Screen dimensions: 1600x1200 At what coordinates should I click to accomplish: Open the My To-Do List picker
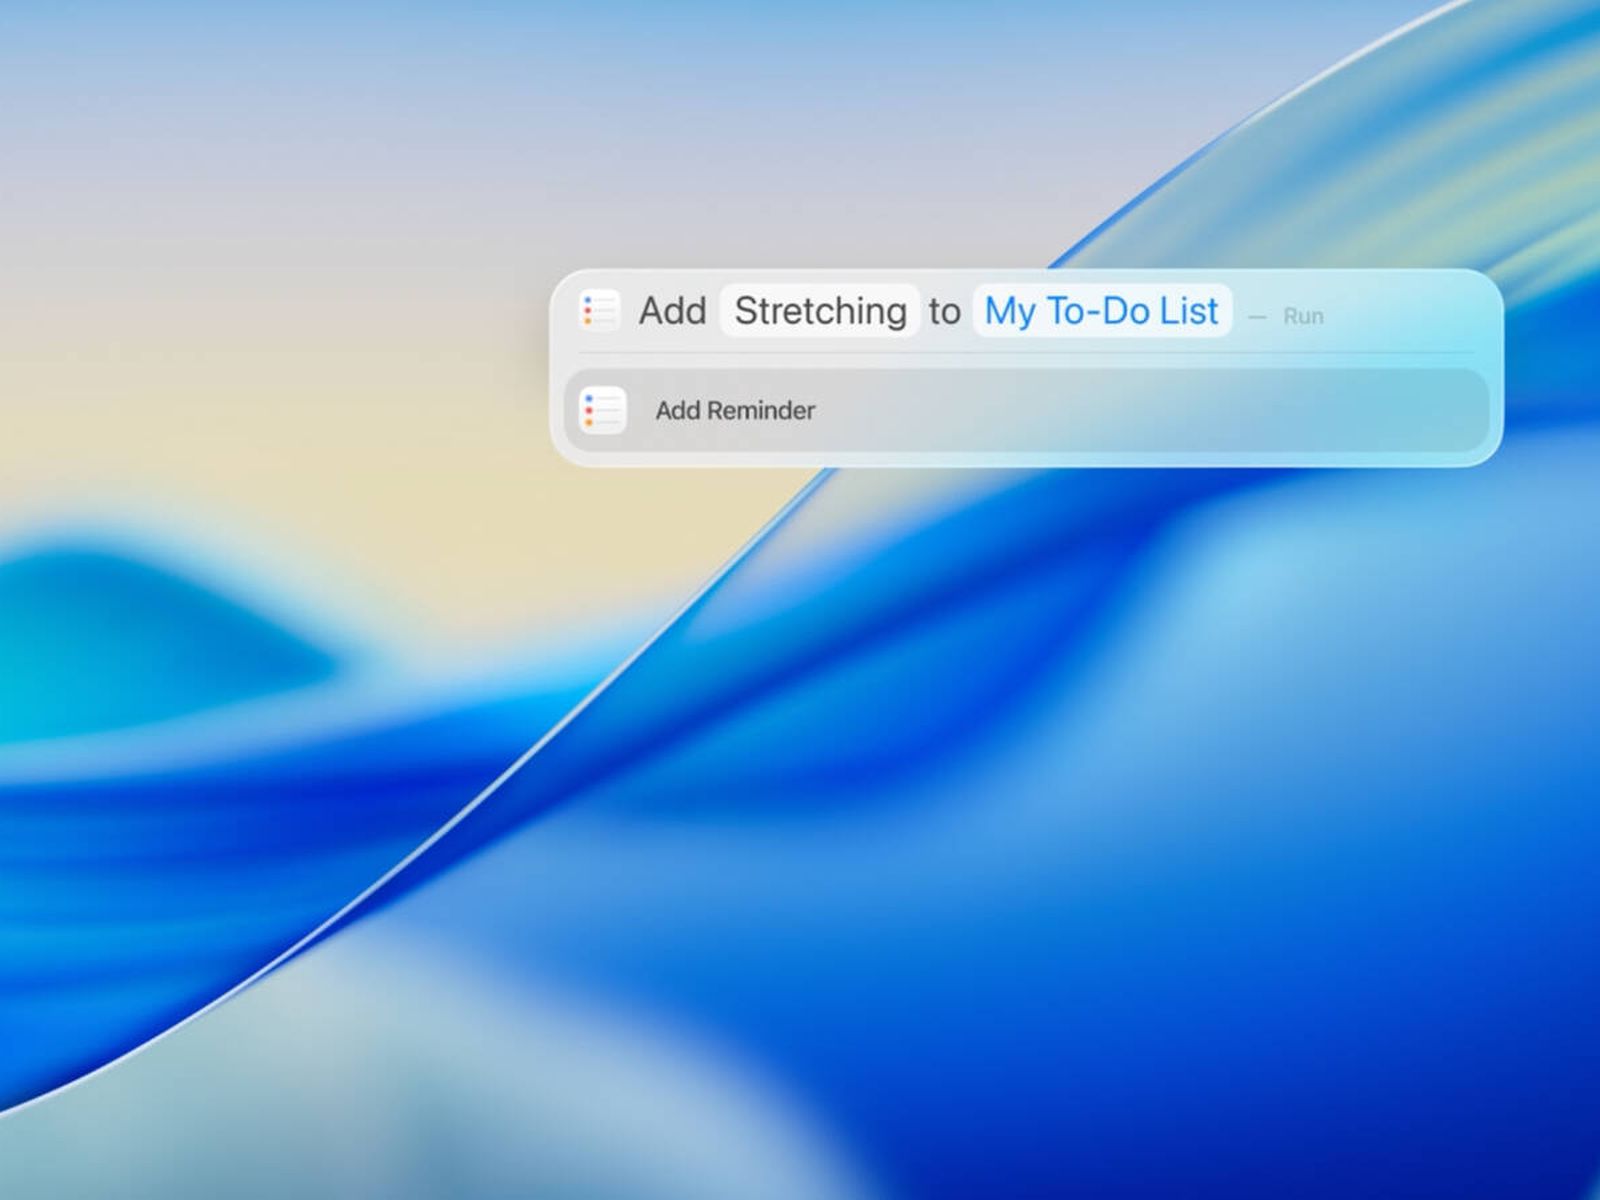[1101, 311]
